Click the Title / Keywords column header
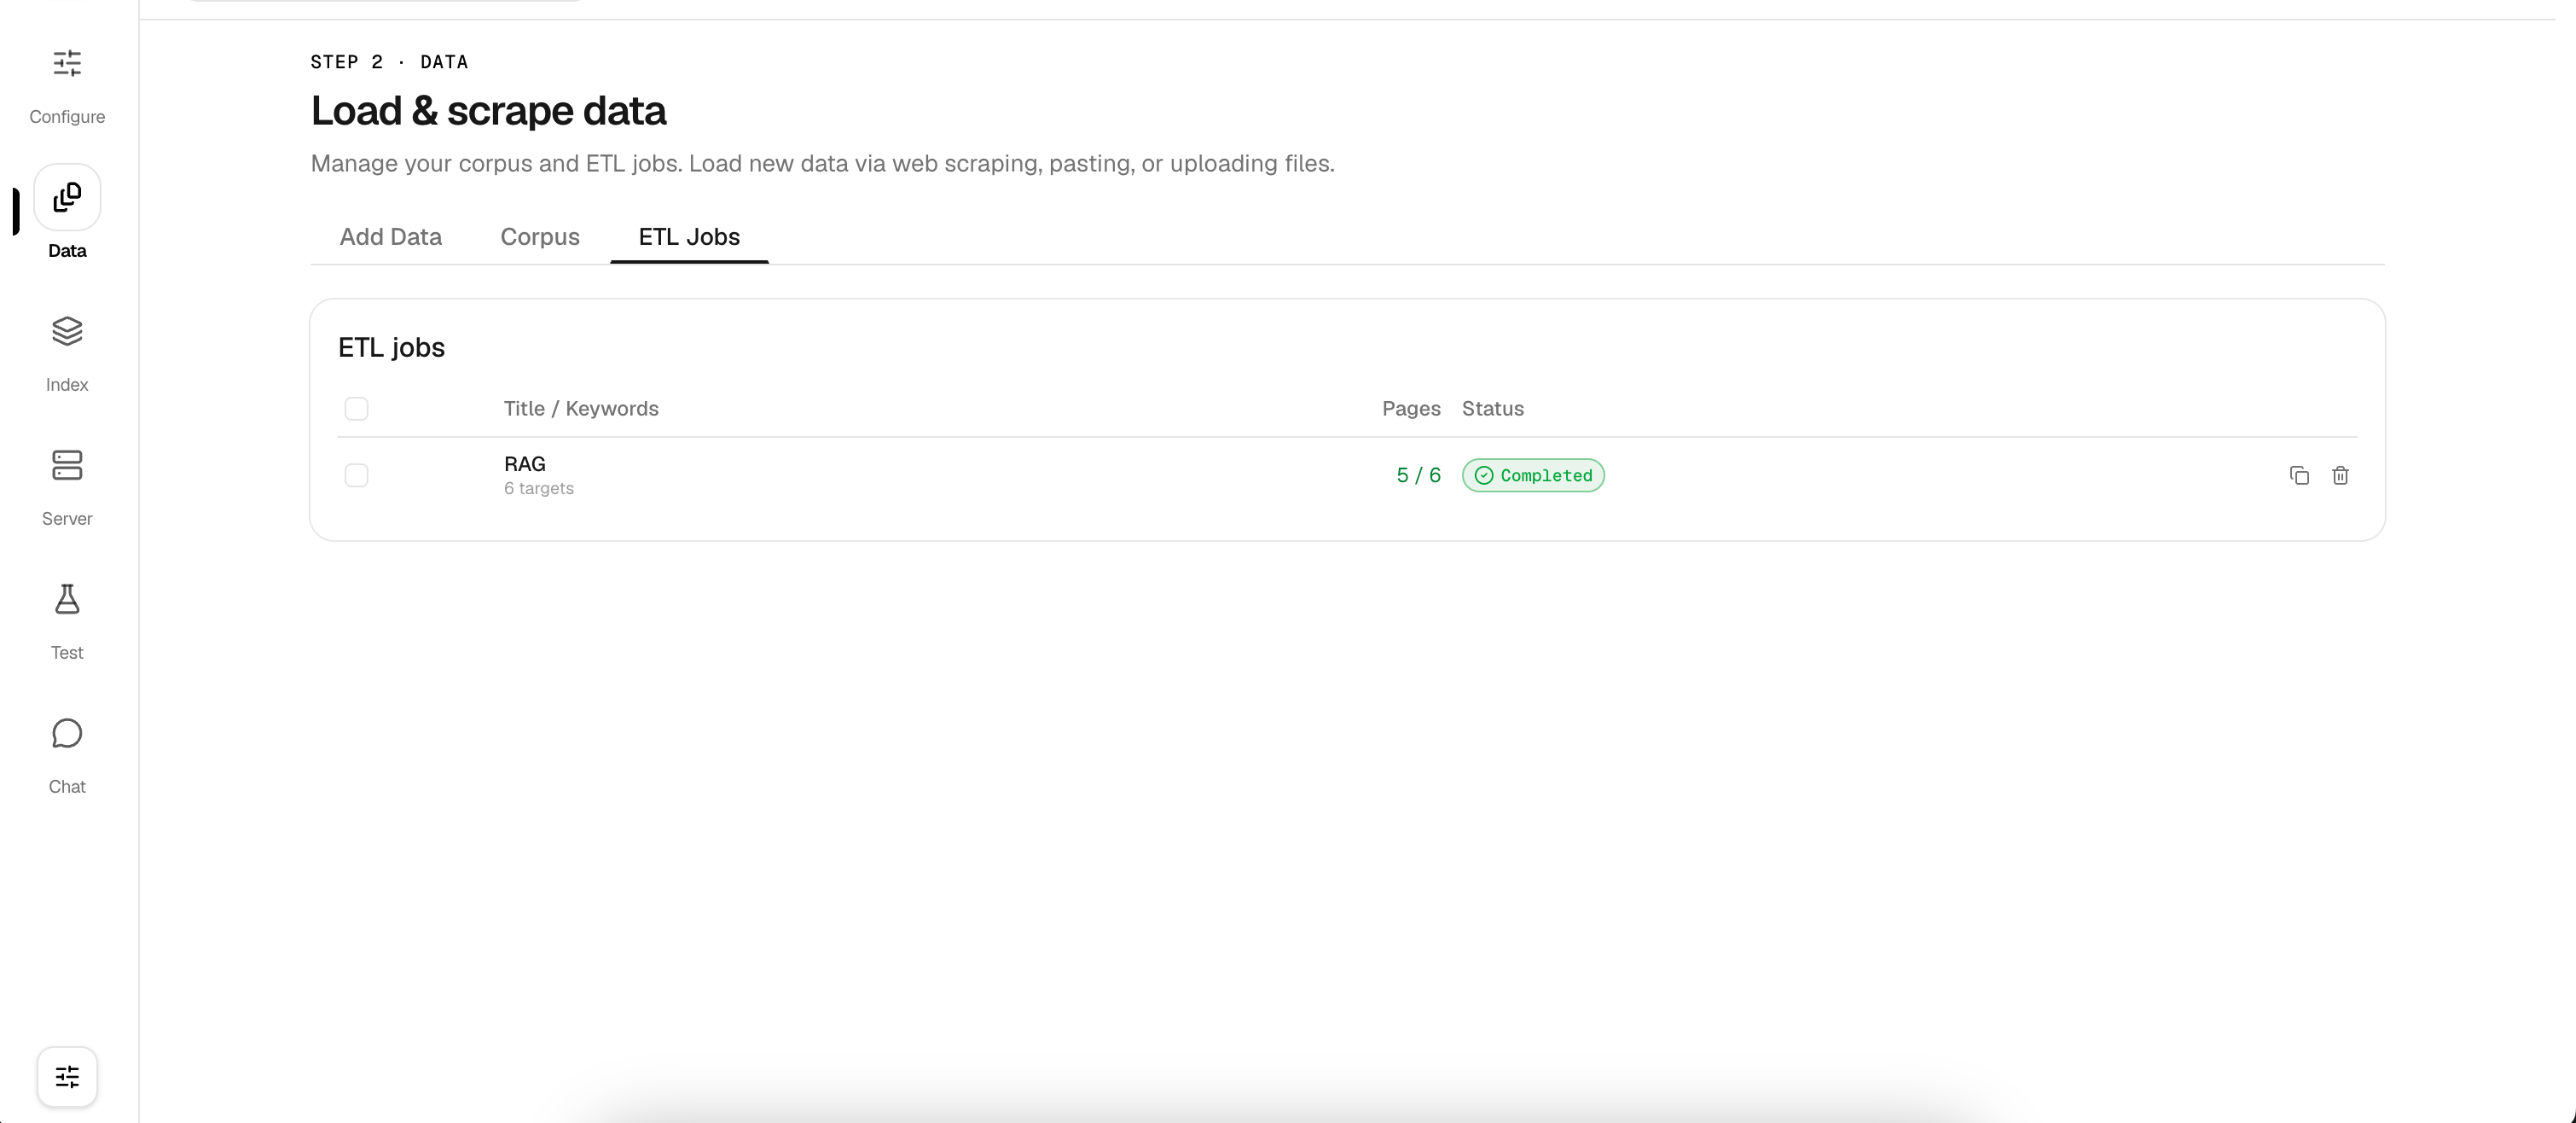 point(581,408)
